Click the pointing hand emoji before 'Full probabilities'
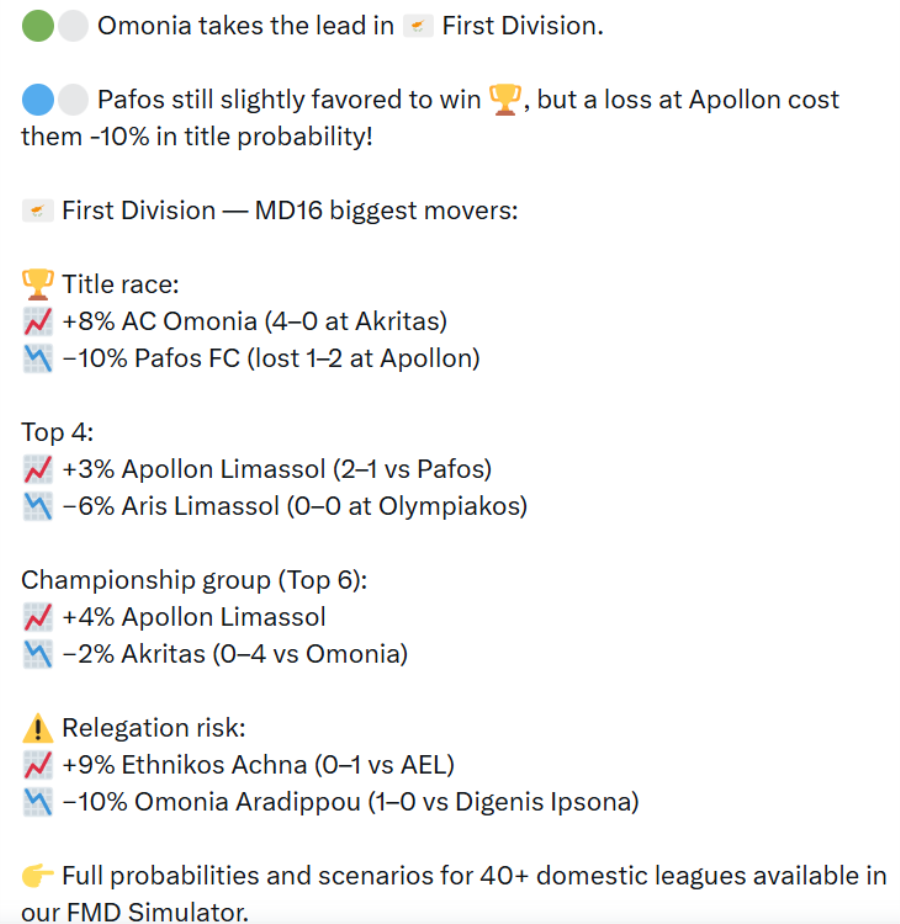This screenshot has height=924, width=900. click(x=37, y=876)
